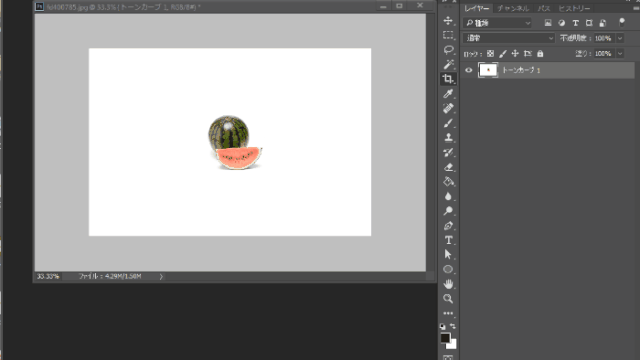
Task: Filter layers by shape layers icon
Action: click(589, 23)
